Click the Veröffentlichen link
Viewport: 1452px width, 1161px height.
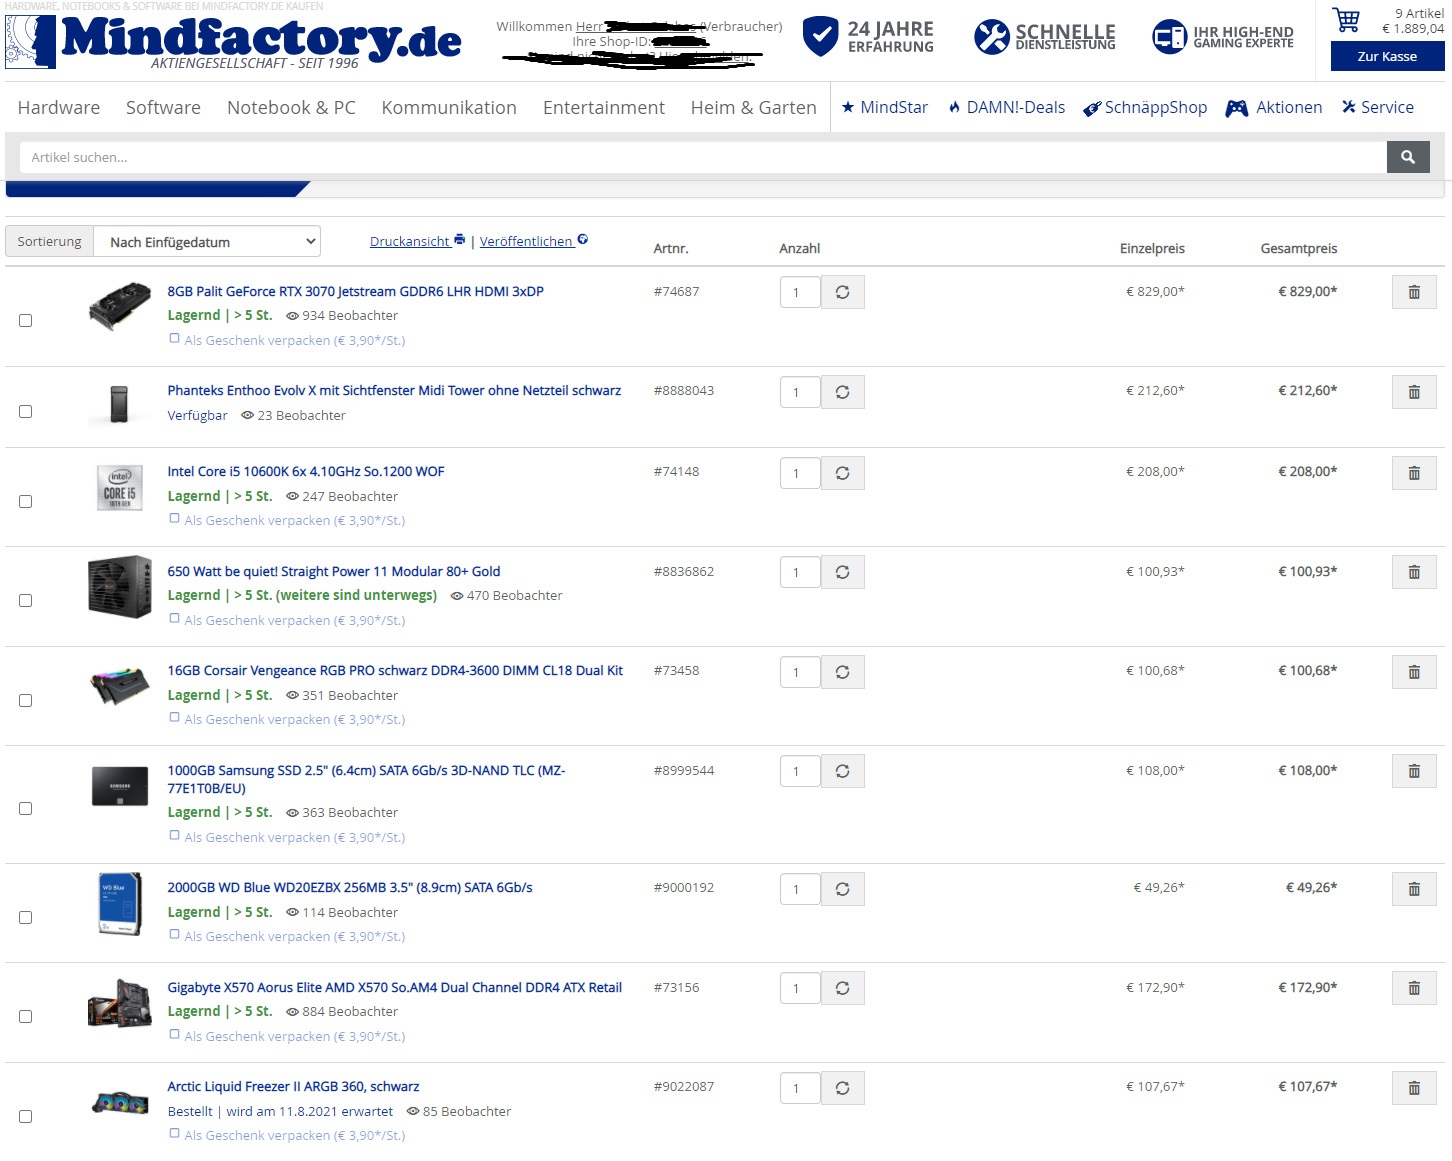point(534,241)
